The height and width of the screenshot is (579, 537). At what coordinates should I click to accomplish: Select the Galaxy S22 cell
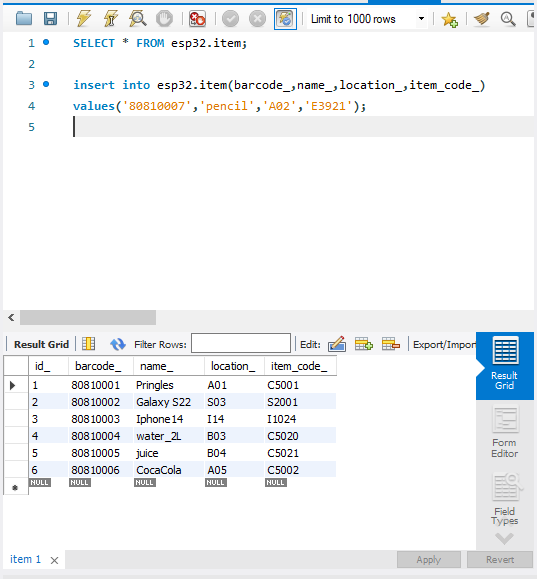(x=169, y=402)
